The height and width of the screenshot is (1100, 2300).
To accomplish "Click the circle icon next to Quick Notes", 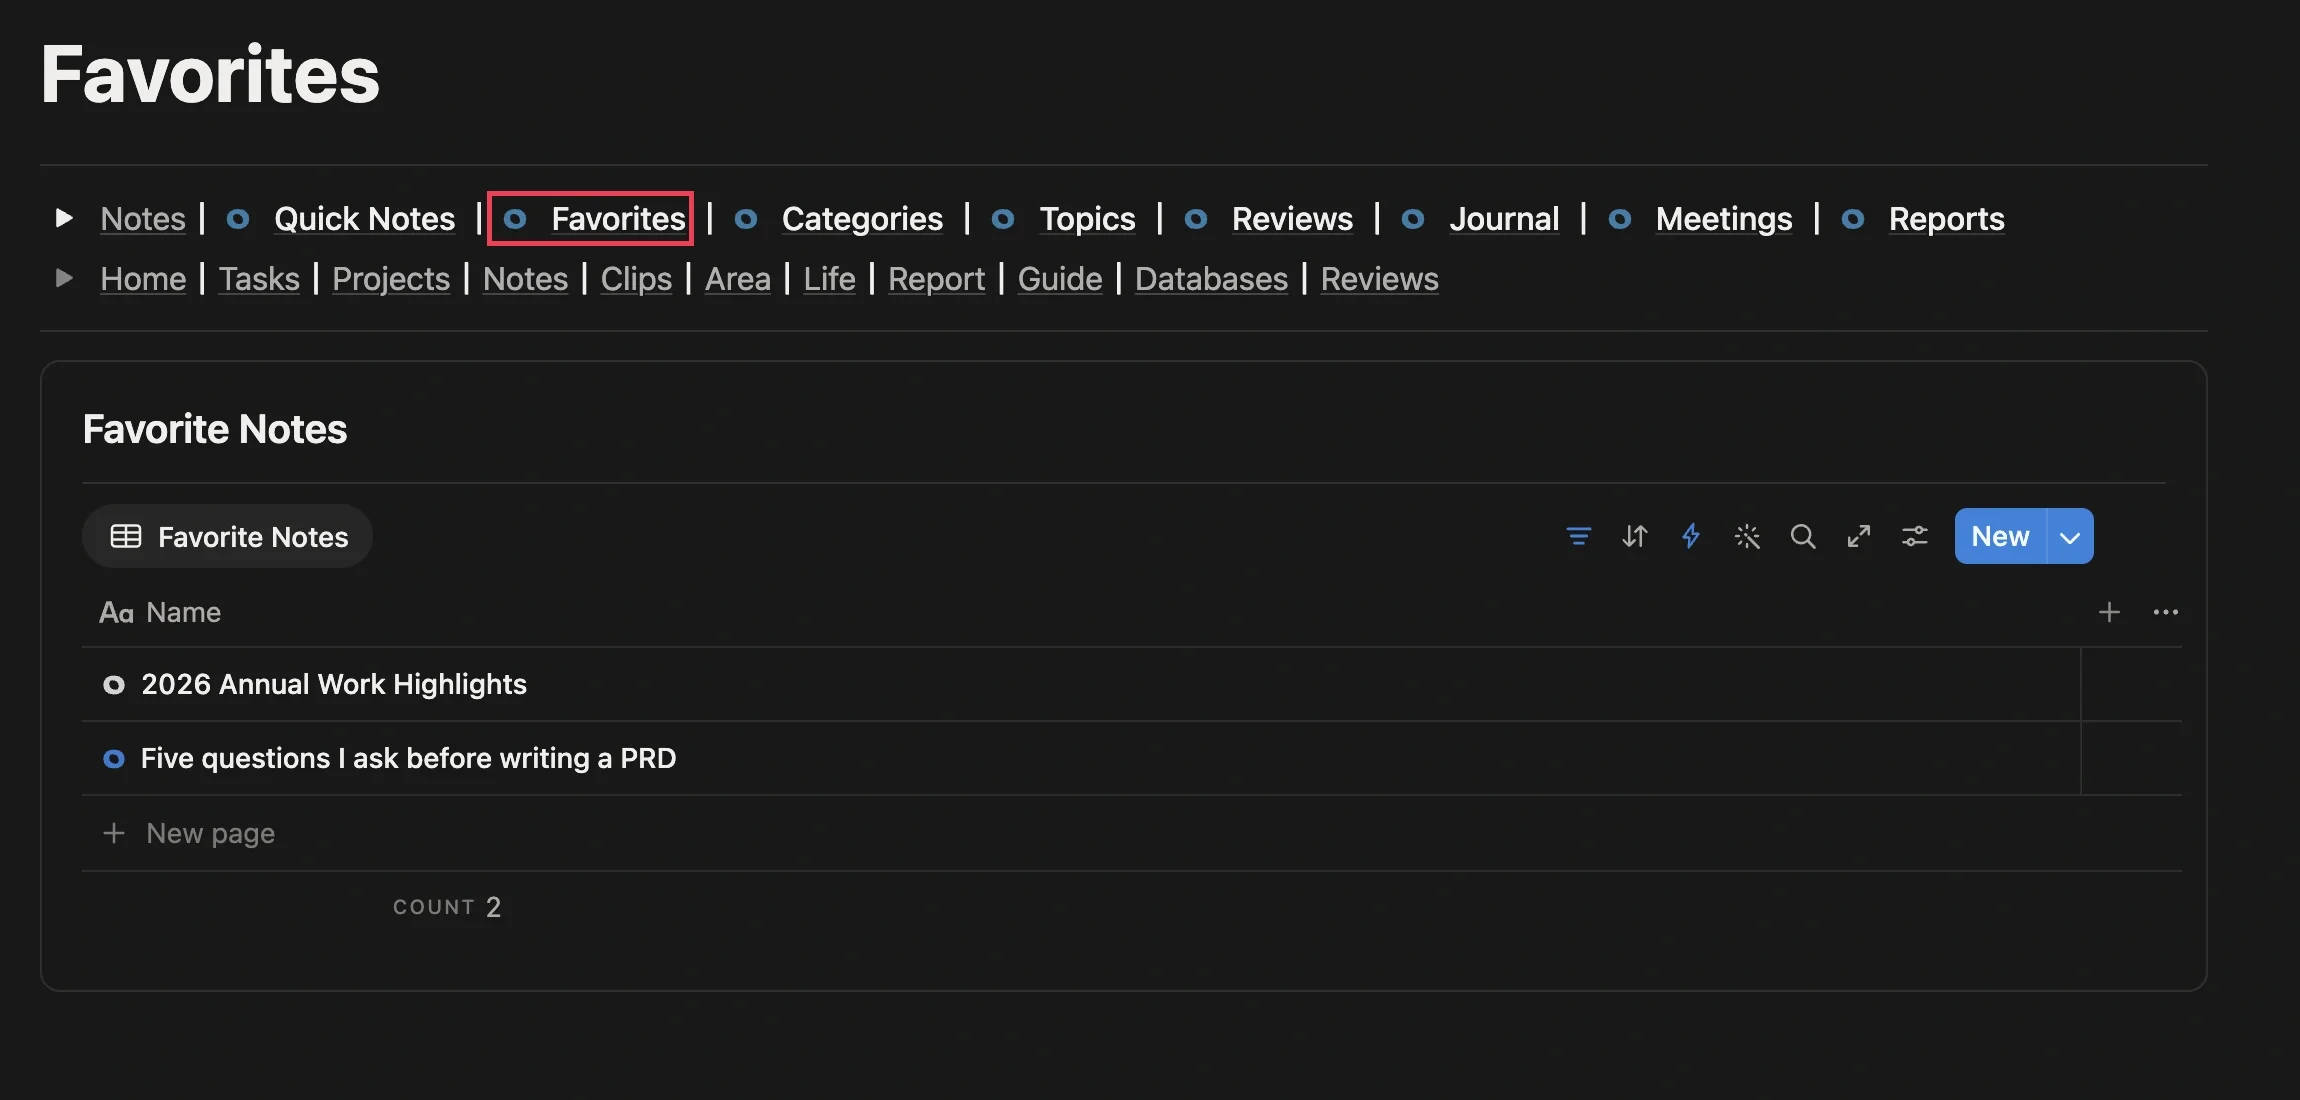I will [x=238, y=219].
